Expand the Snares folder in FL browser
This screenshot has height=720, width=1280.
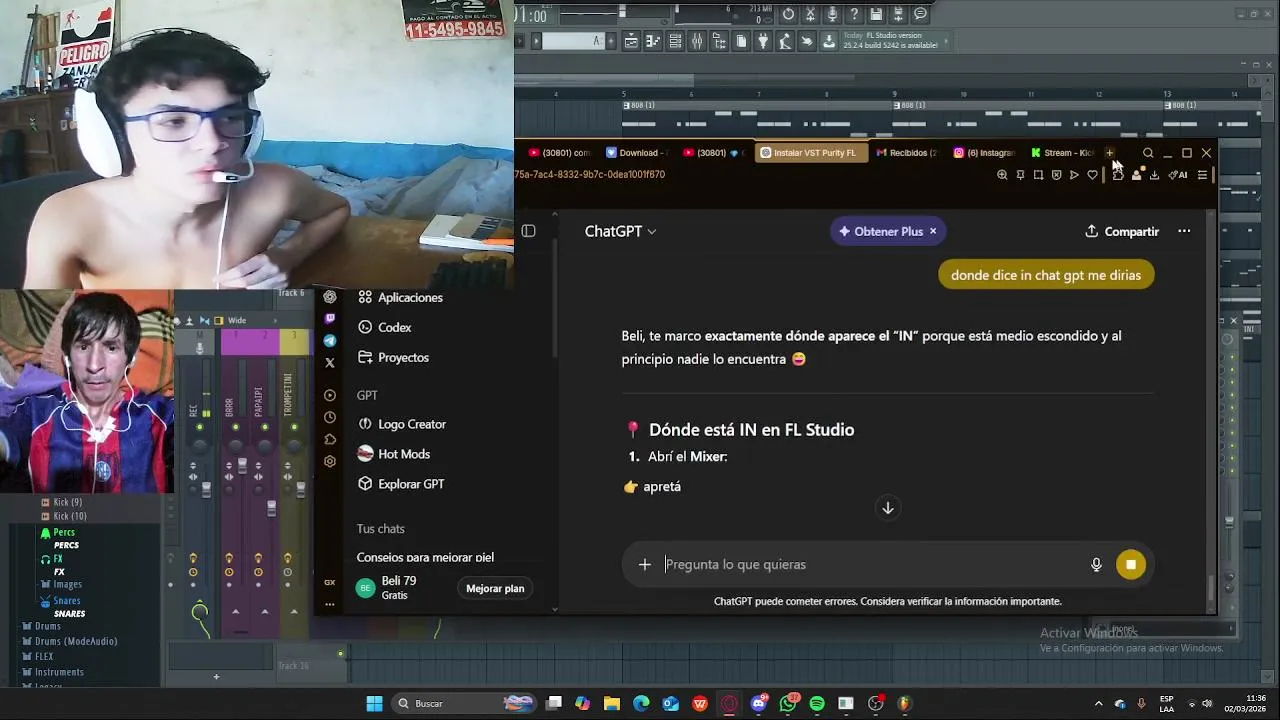[x=60, y=601]
